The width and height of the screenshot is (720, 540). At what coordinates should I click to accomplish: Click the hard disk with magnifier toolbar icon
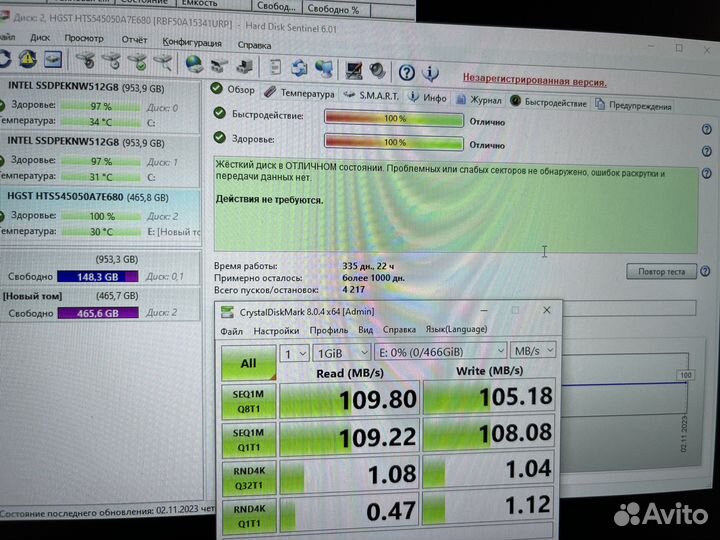(x=163, y=62)
